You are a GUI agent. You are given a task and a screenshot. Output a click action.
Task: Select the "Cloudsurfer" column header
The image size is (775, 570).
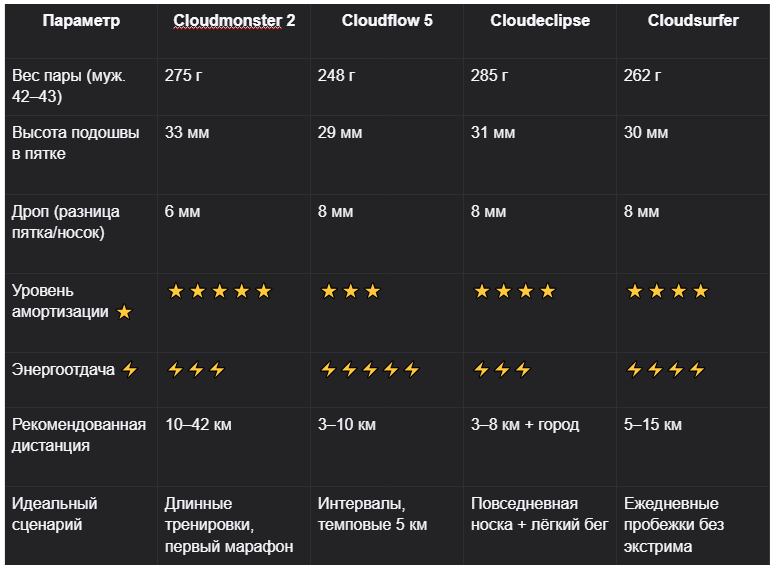(693, 20)
